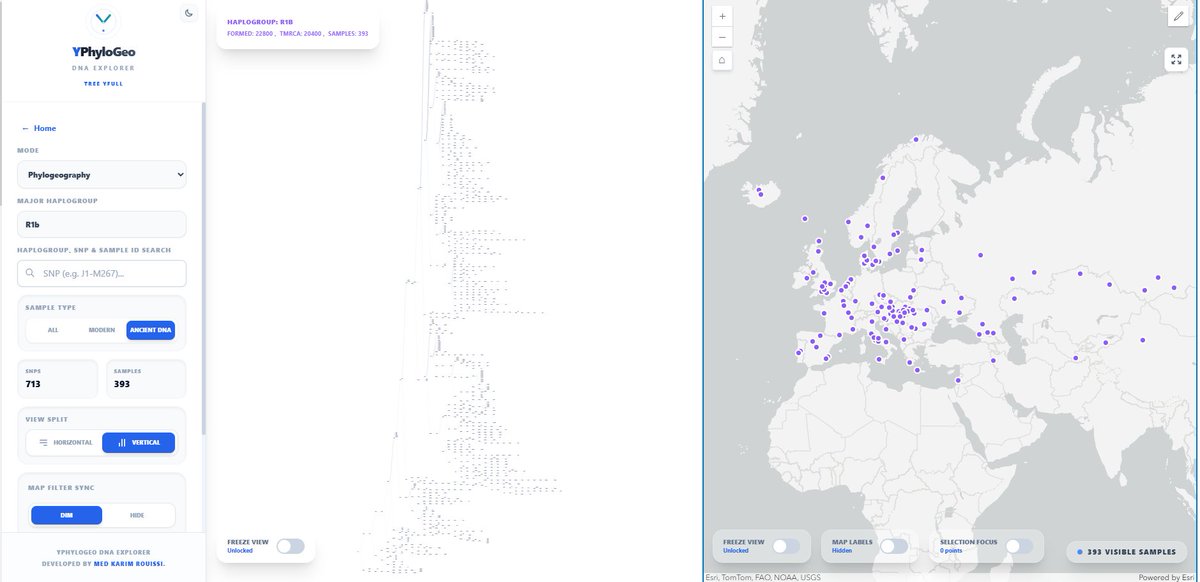Open the Mode dropdown
The image size is (1200, 582).
tap(102, 174)
